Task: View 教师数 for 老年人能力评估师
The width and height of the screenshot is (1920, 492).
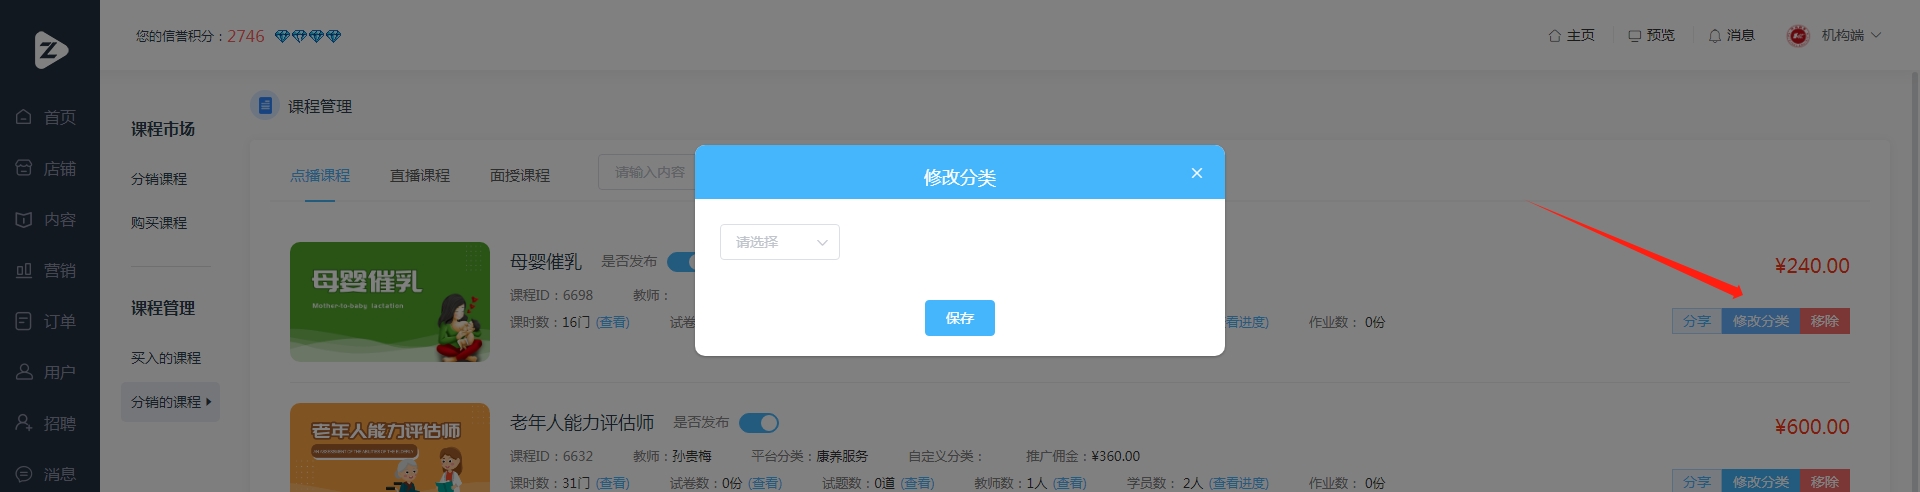Action: pyautogui.click(x=1069, y=483)
